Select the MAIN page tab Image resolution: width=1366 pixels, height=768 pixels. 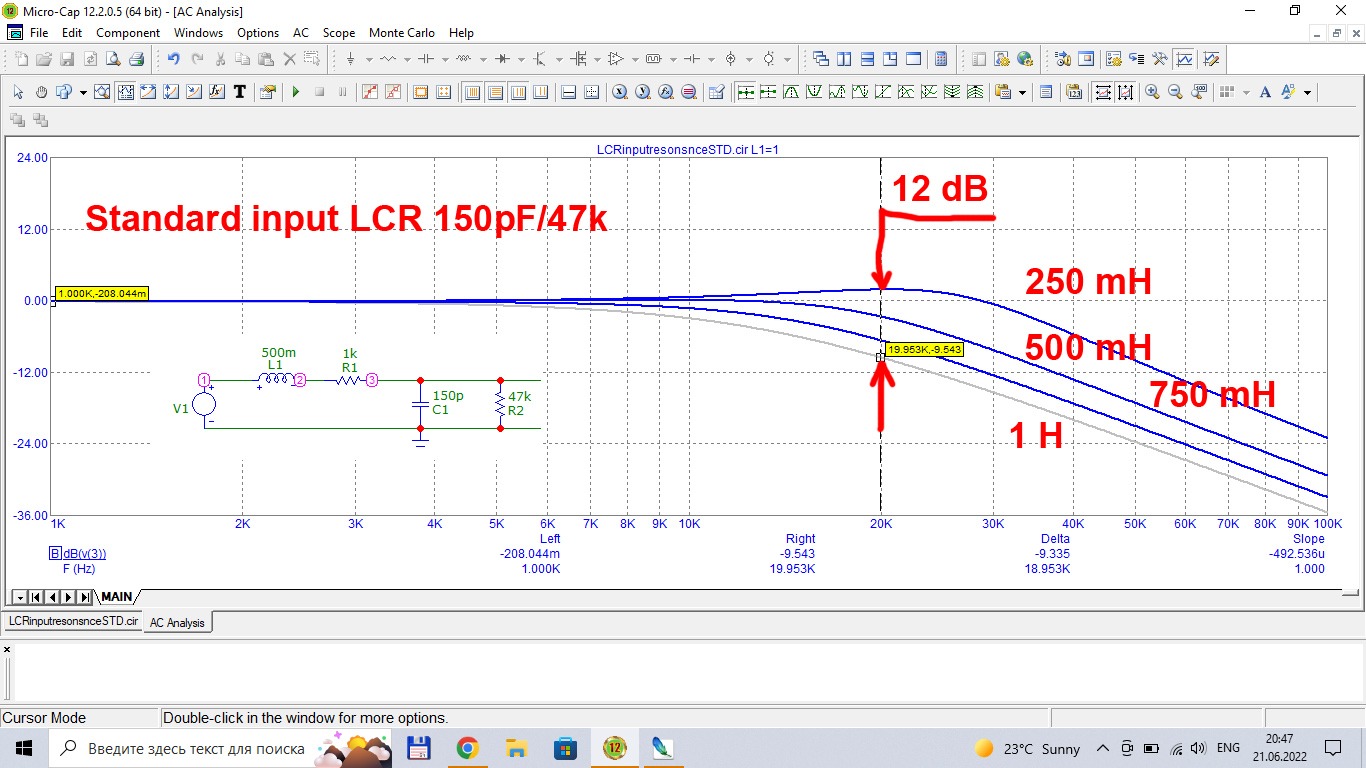pos(116,597)
